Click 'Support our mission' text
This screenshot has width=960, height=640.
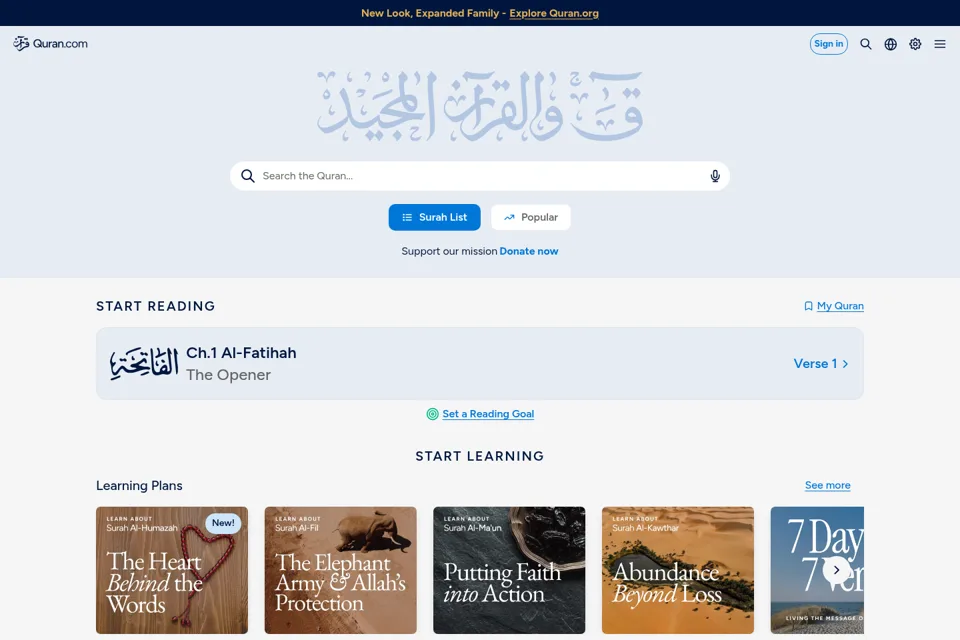pyautogui.click(x=449, y=251)
